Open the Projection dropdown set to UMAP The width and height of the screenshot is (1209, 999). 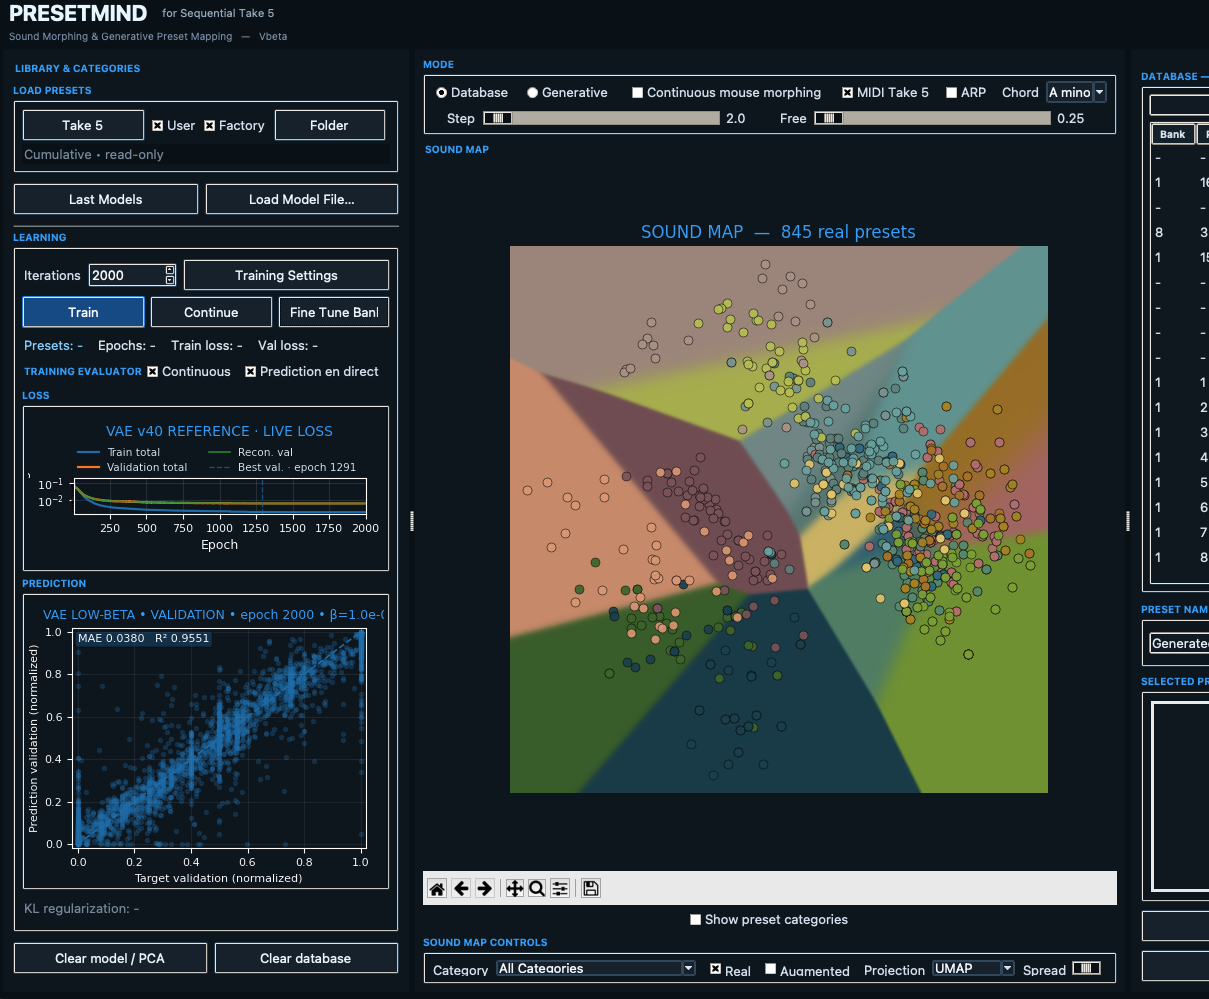tap(973, 968)
